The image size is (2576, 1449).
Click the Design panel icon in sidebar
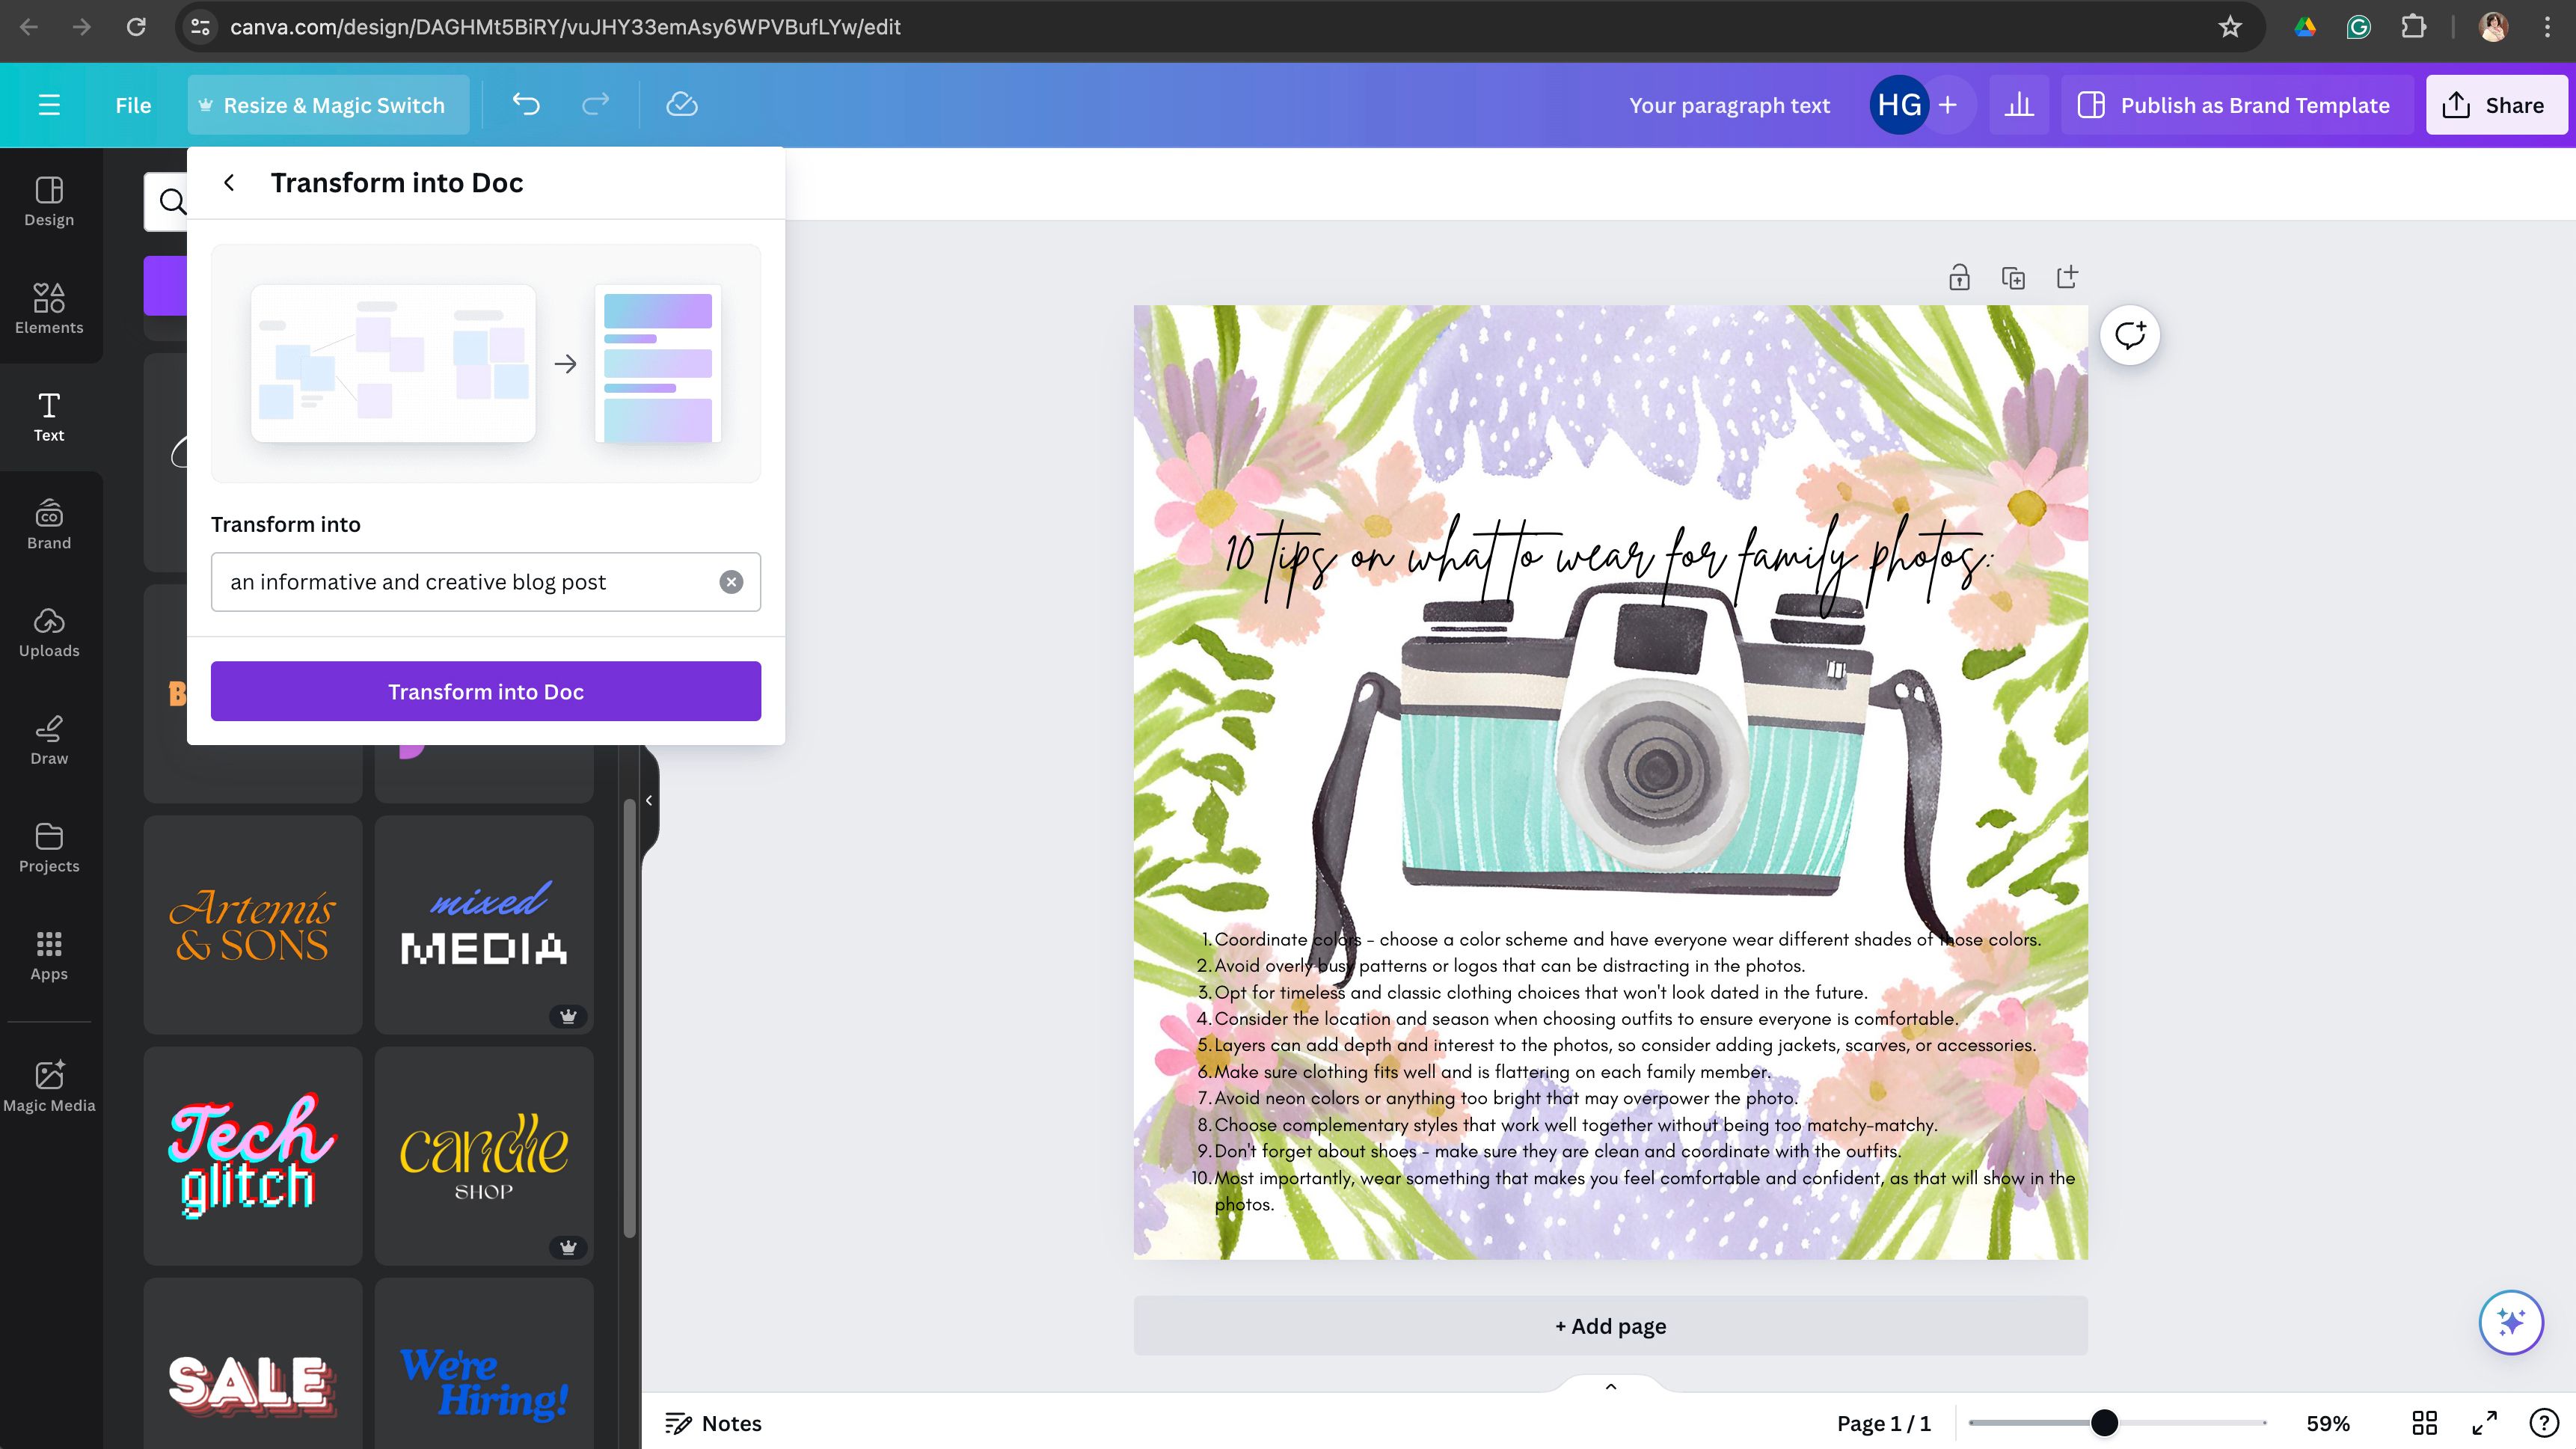(x=48, y=198)
